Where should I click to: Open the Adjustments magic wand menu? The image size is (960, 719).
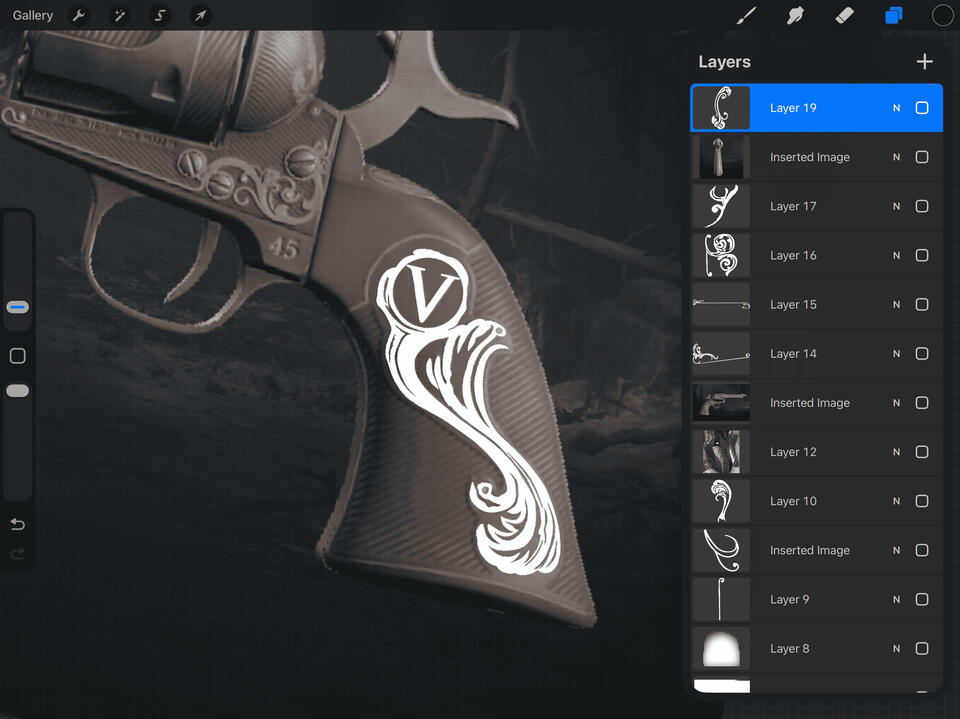point(119,16)
